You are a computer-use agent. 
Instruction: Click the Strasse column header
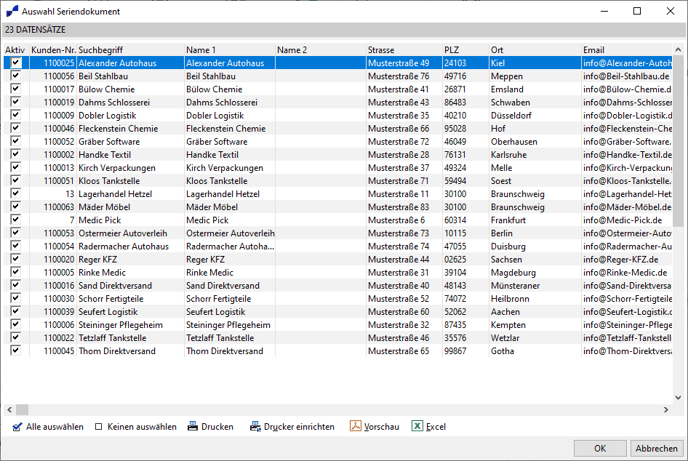click(x=404, y=50)
